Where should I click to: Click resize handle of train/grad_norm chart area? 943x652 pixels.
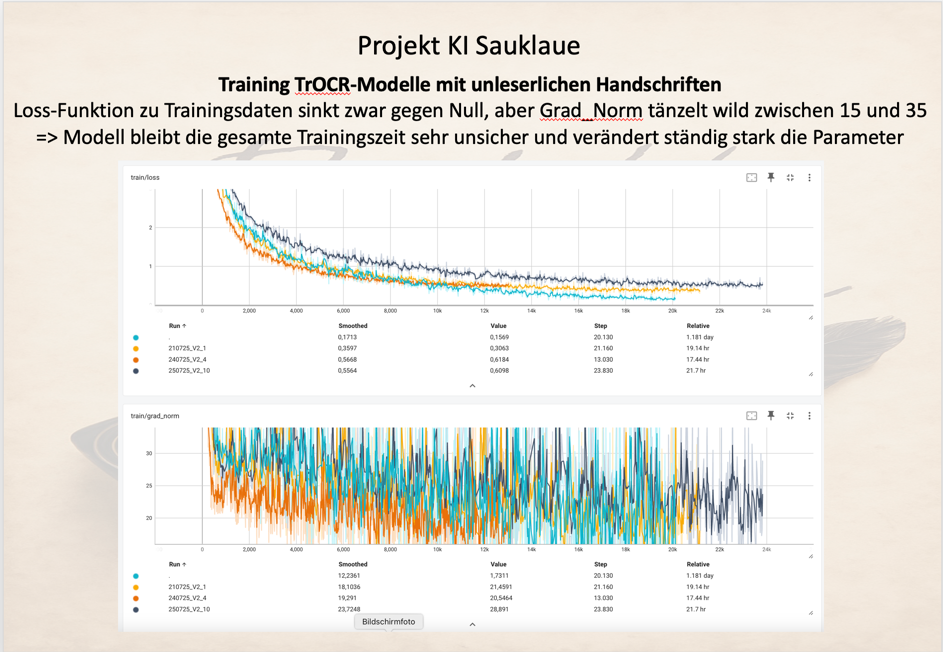(811, 556)
